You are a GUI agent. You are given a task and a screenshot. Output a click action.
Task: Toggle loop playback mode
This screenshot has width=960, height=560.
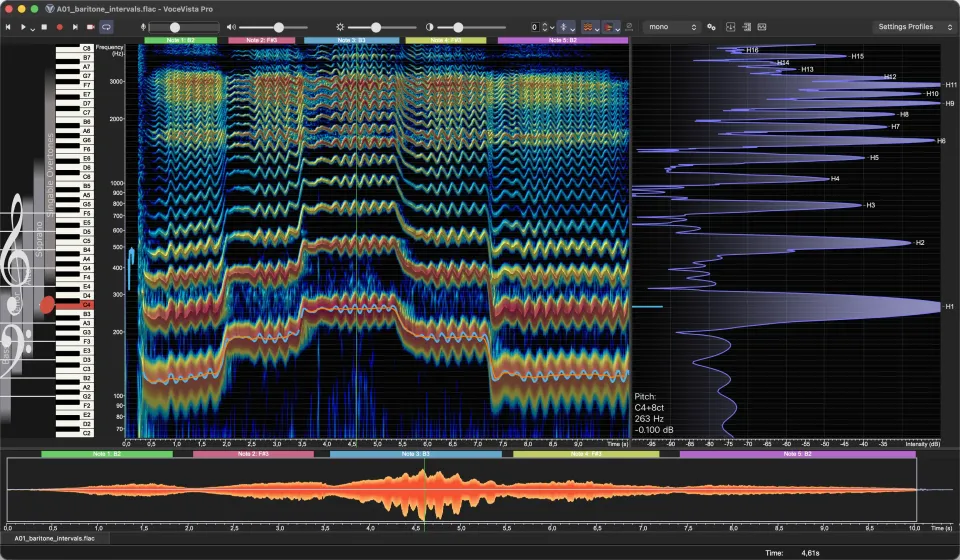[106, 27]
